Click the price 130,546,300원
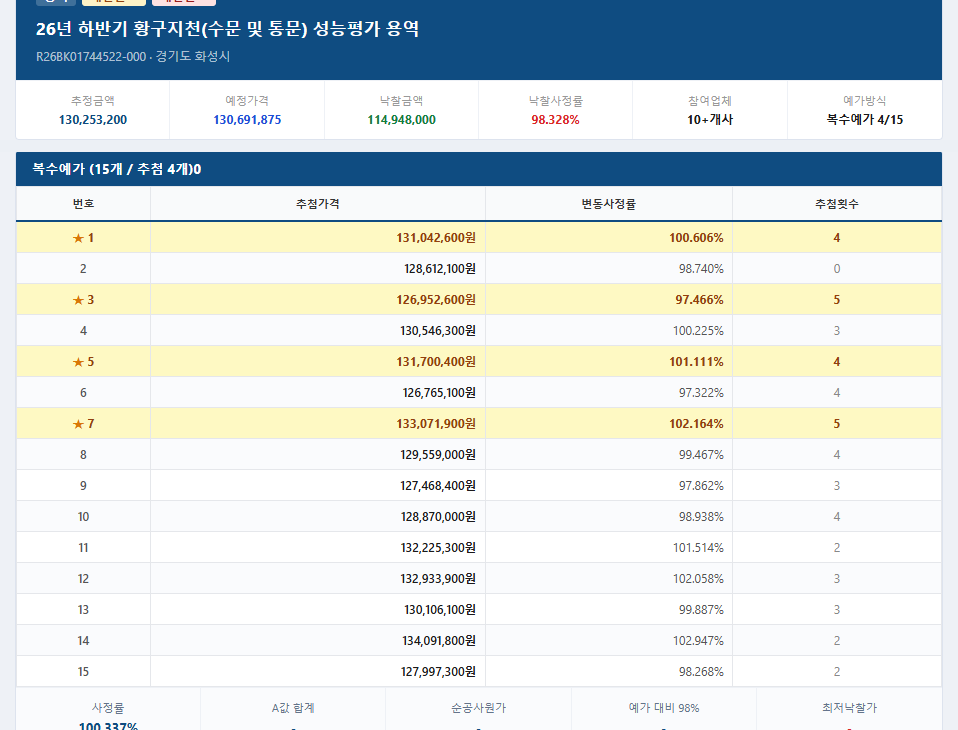The image size is (958, 730). pyautogui.click(x=438, y=330)
